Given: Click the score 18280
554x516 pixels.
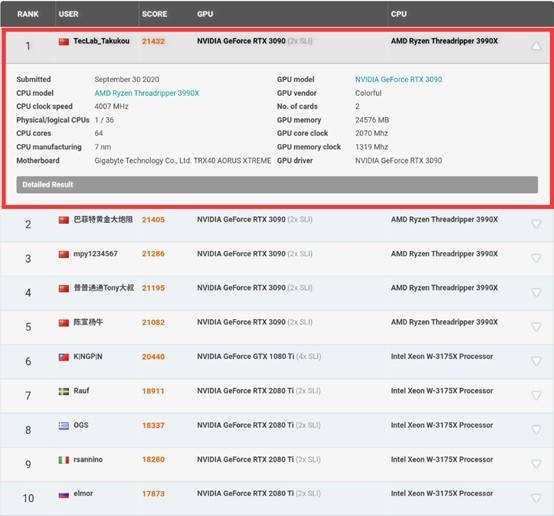Looking at the screenshot, I should [153, 459].
